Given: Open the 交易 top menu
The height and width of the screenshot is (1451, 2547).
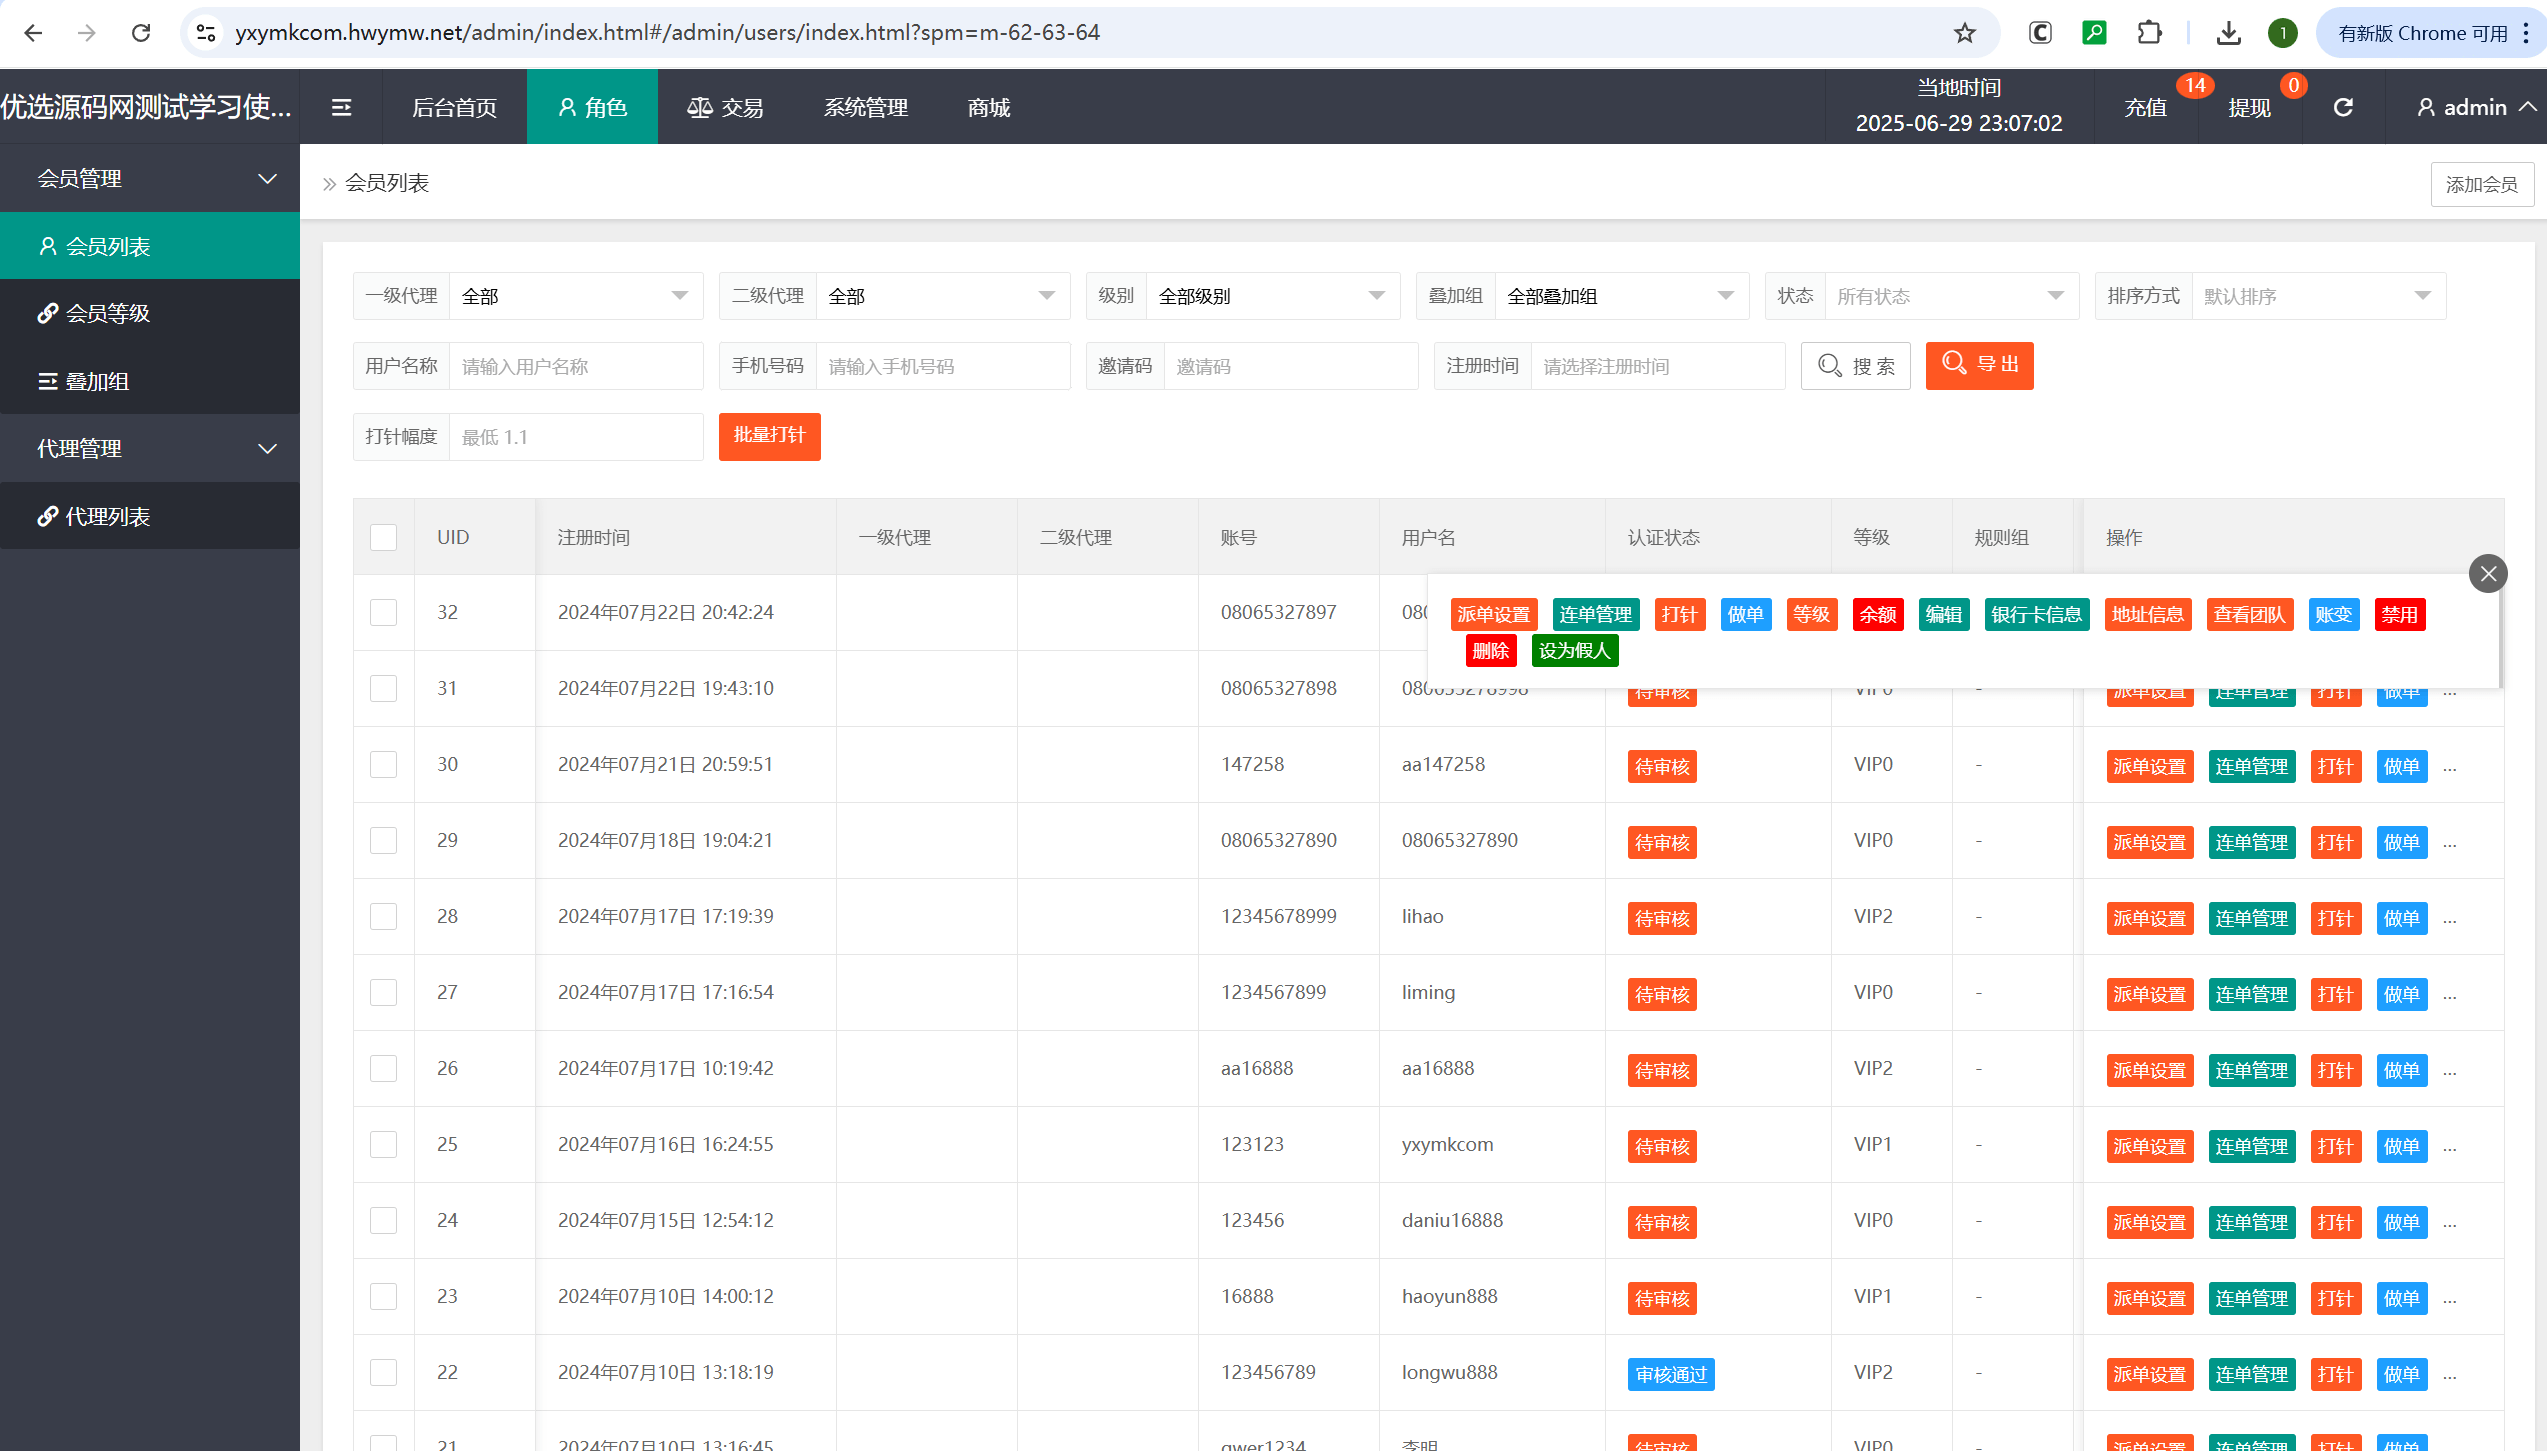Looking at the screenshot, I should 725,107.
